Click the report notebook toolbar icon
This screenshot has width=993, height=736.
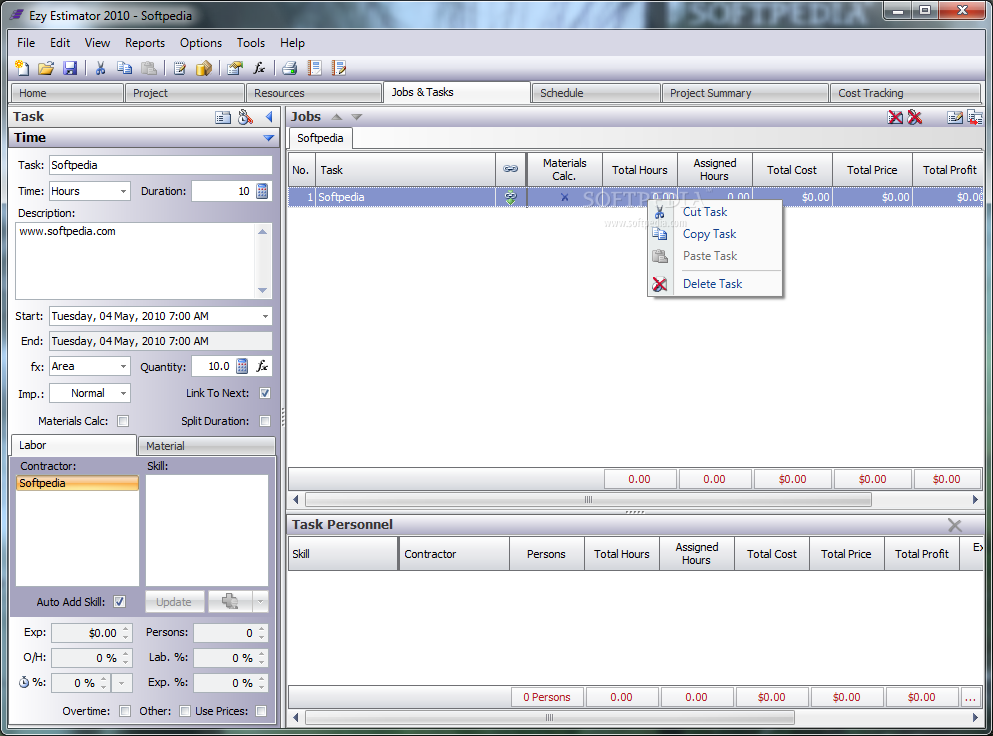click(x=315, y=68)
